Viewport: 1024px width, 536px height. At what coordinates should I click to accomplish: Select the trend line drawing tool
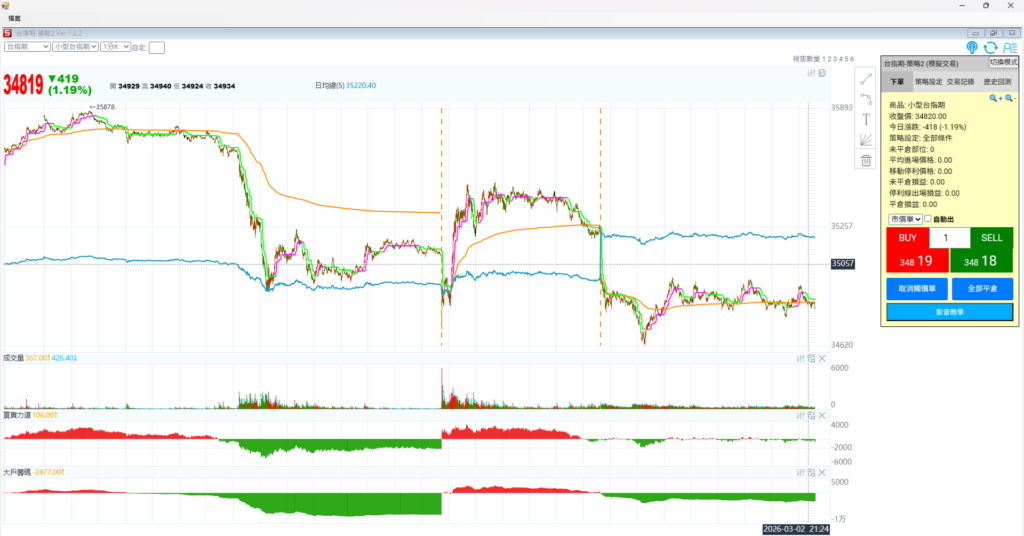(x=866, y=78)
